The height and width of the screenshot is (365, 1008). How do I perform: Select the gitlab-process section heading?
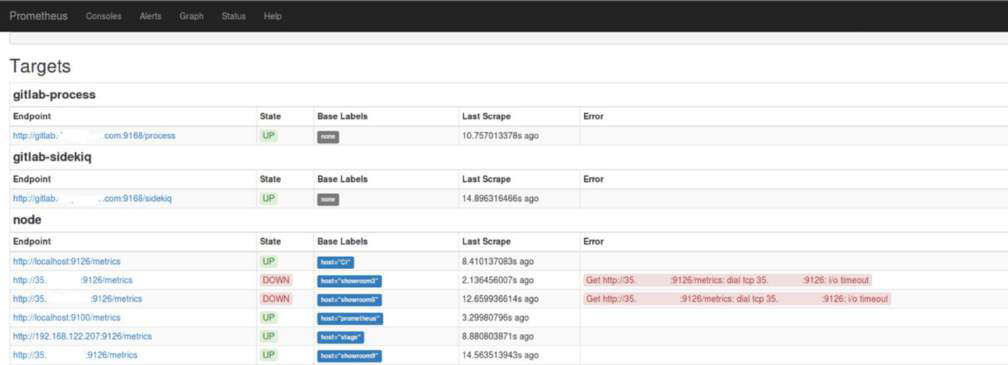[54, 94]
